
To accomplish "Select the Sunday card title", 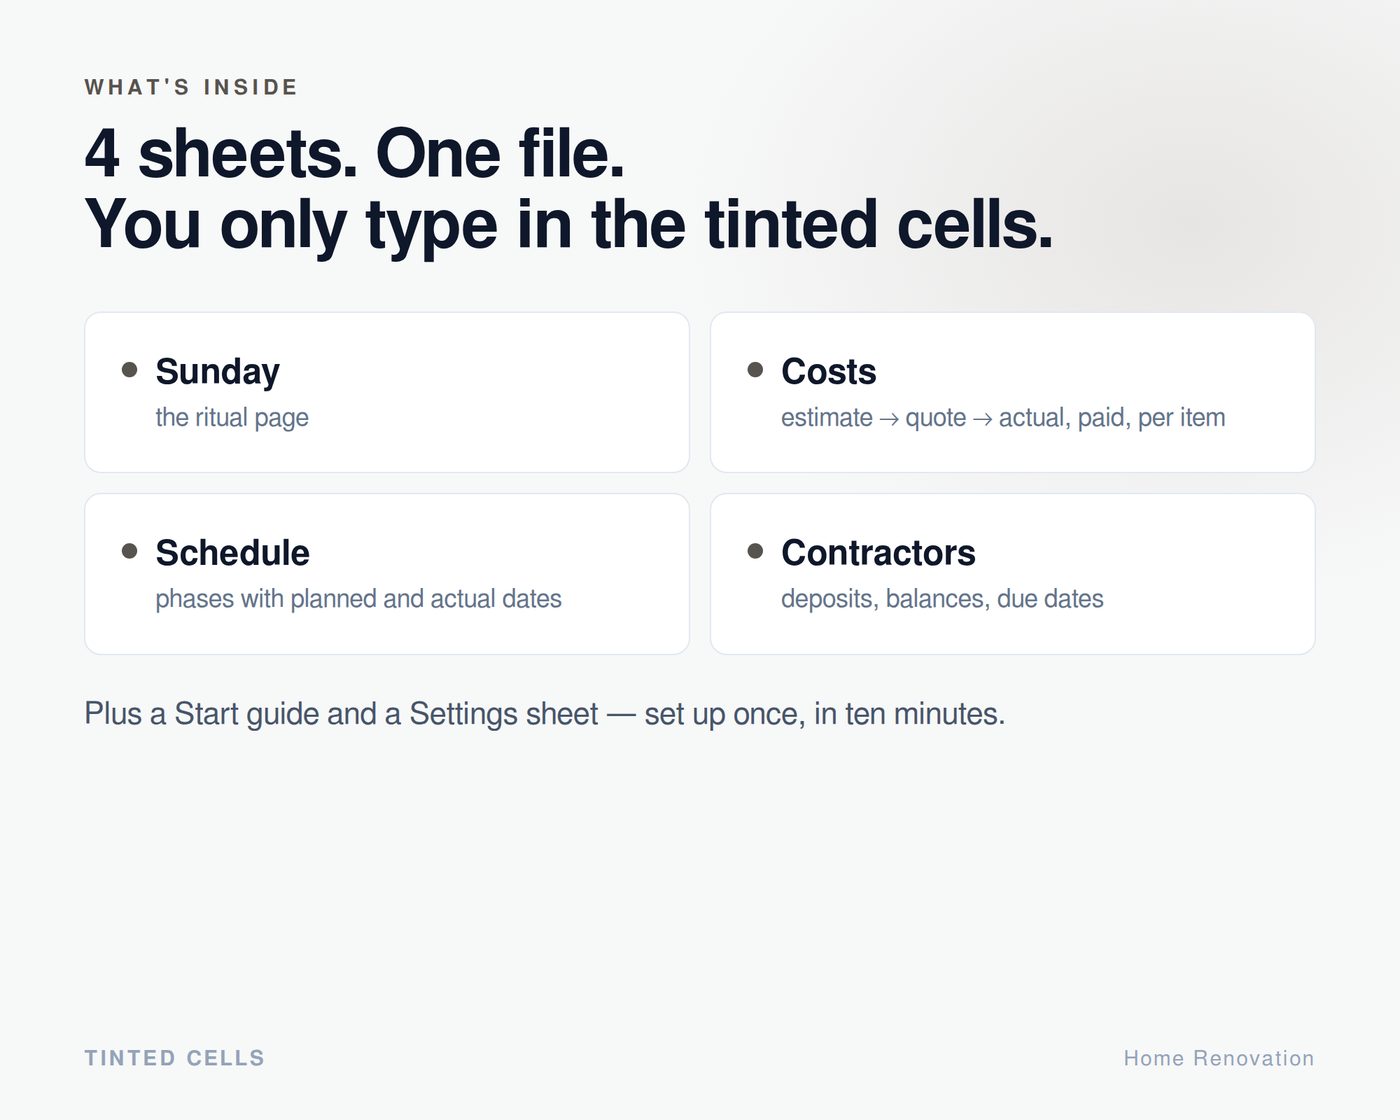I will click(x=217, y=372).
